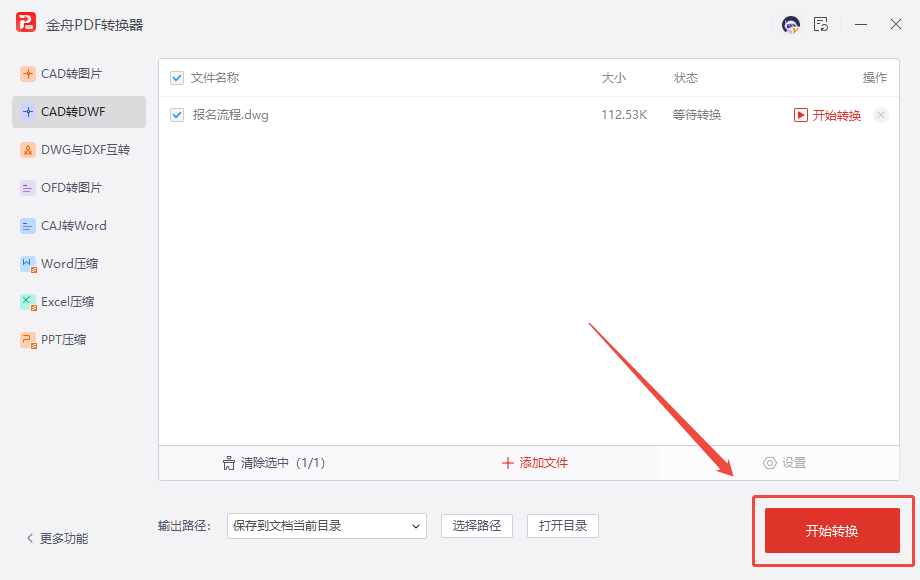Toggle the select-all checkbox beside 文件名称

(x=177, y=78)
